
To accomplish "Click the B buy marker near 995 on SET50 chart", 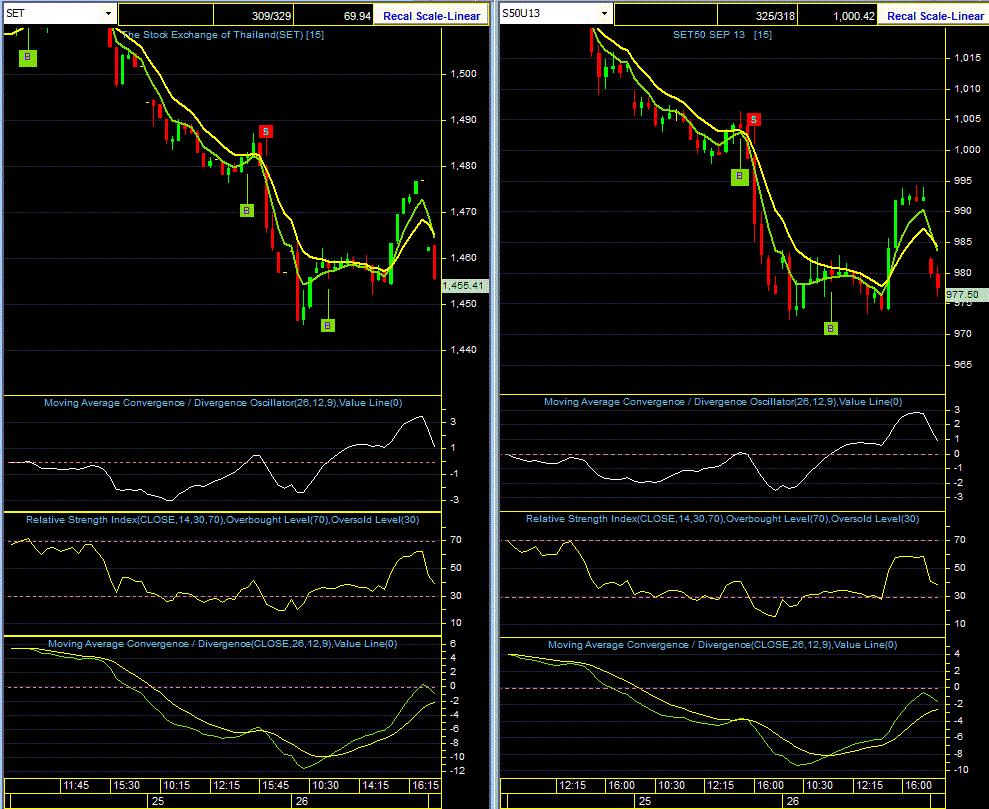I will (740, 177).
